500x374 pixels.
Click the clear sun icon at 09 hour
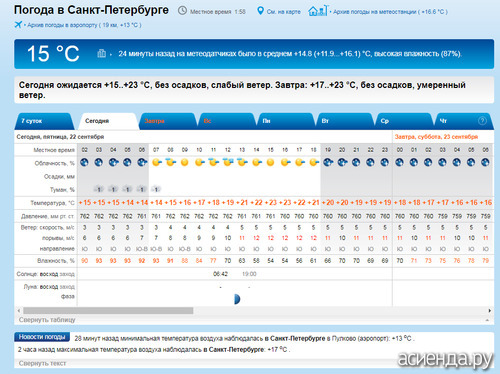185,162
